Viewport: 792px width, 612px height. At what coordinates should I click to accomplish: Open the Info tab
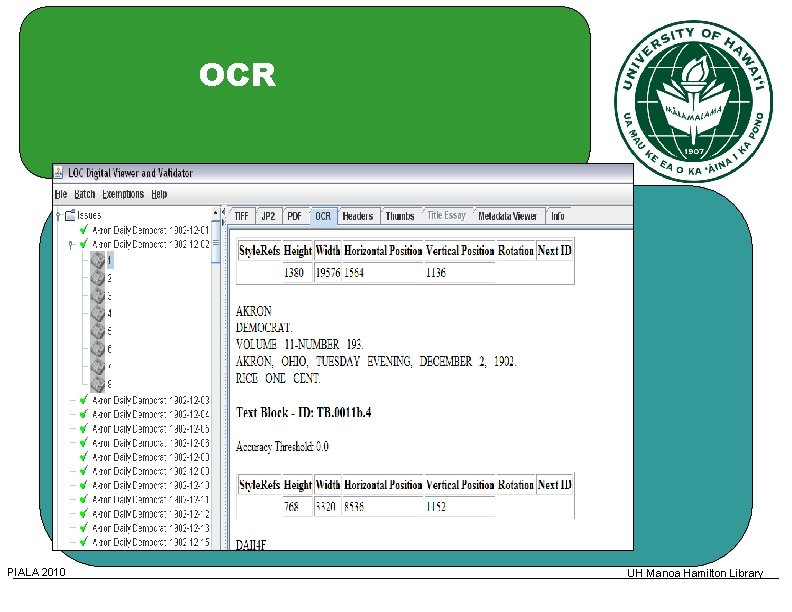pos(558,216)
